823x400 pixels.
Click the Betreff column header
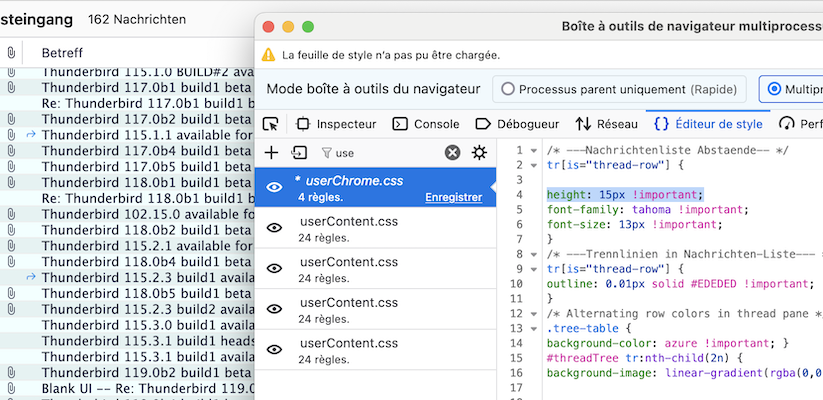coord(62,53)
